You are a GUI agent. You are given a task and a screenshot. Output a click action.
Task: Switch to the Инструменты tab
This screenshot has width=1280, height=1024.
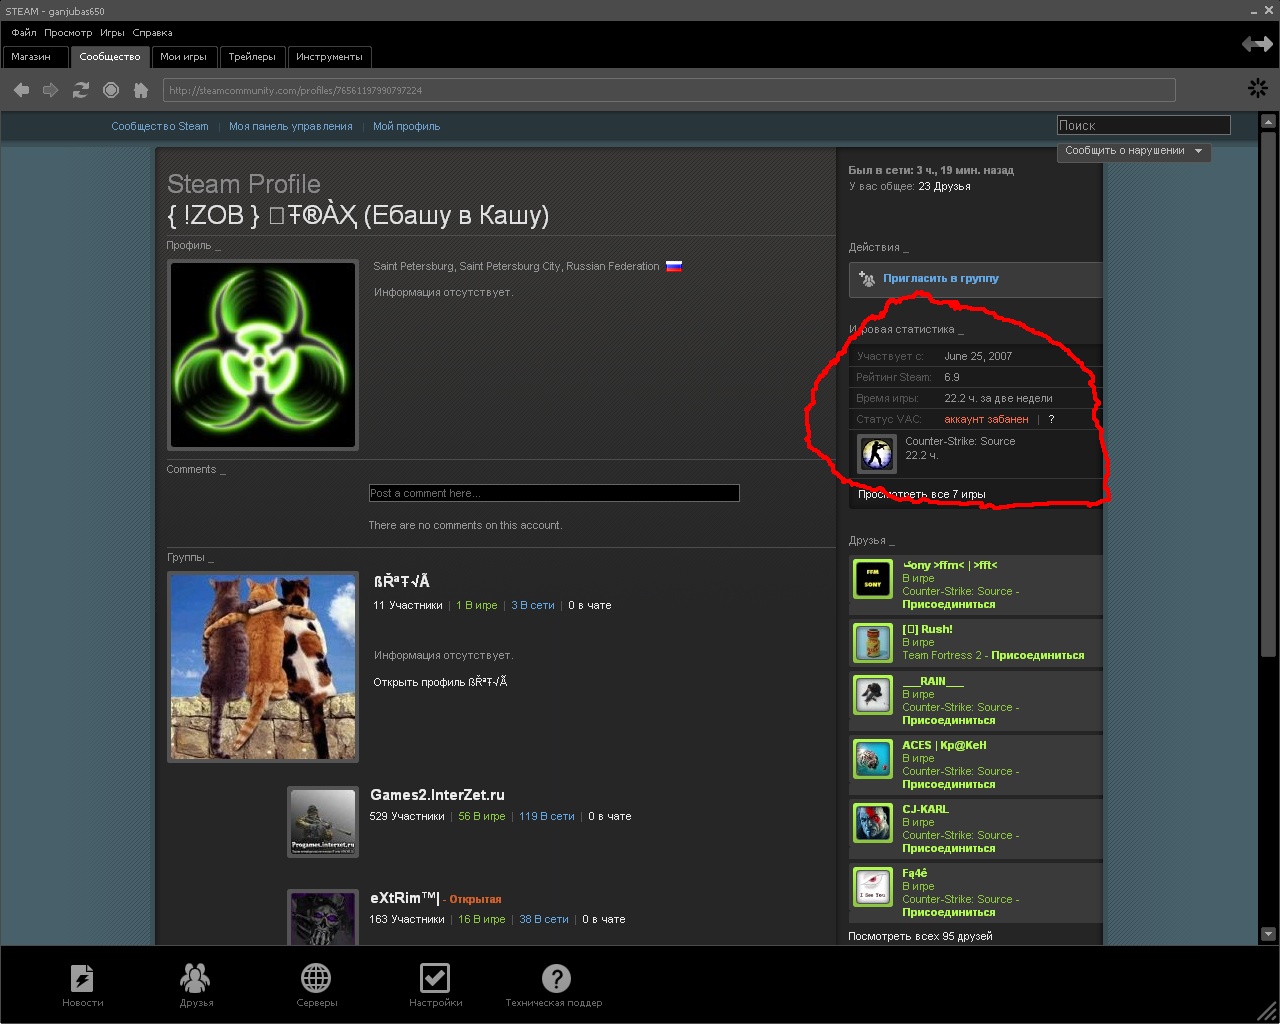[329, 57]
